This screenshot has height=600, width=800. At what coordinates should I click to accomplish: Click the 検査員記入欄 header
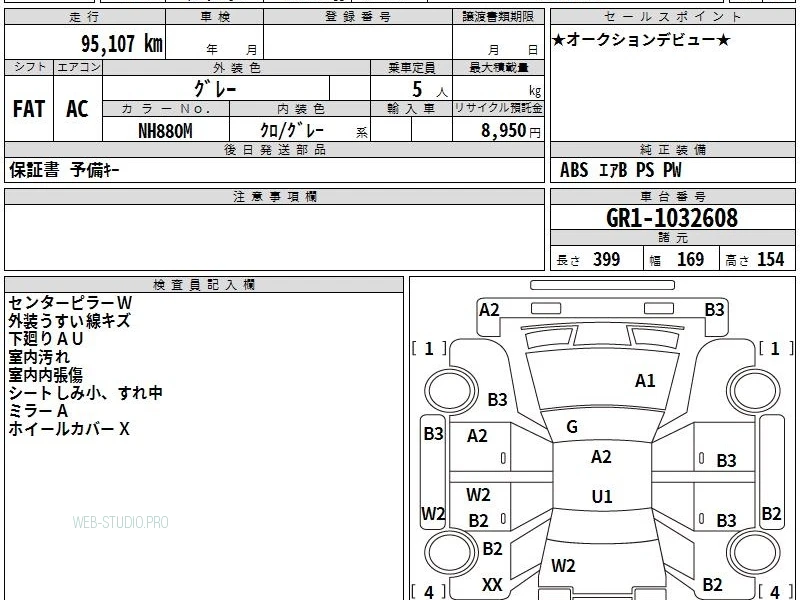(204, 285)
